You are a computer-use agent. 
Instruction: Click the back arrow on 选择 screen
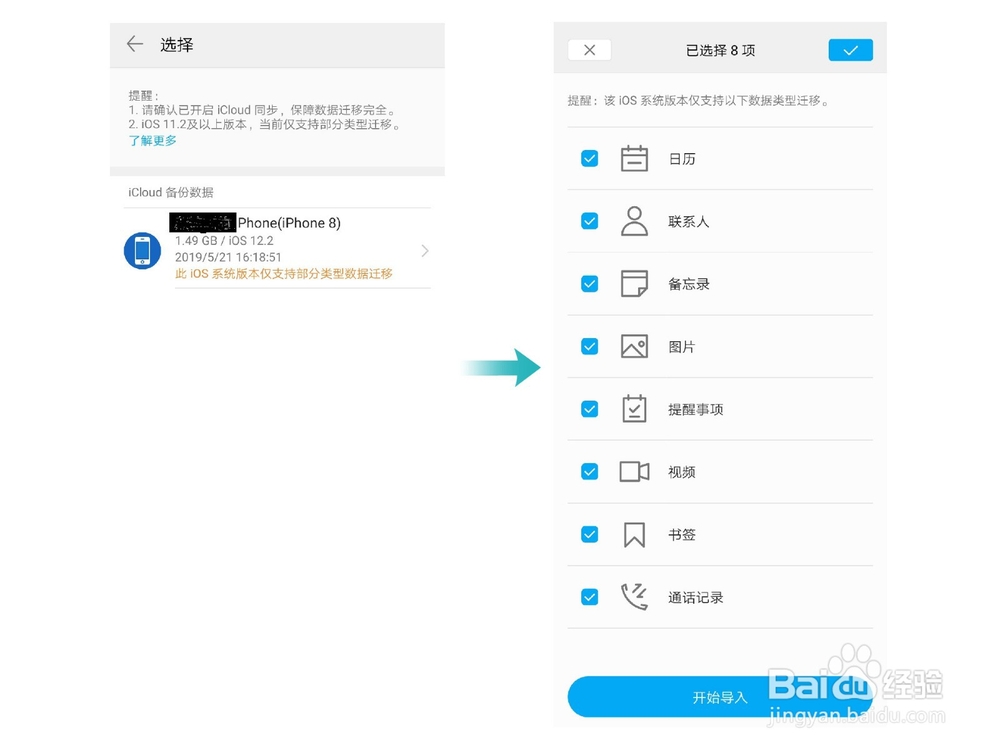pos(135,44)
